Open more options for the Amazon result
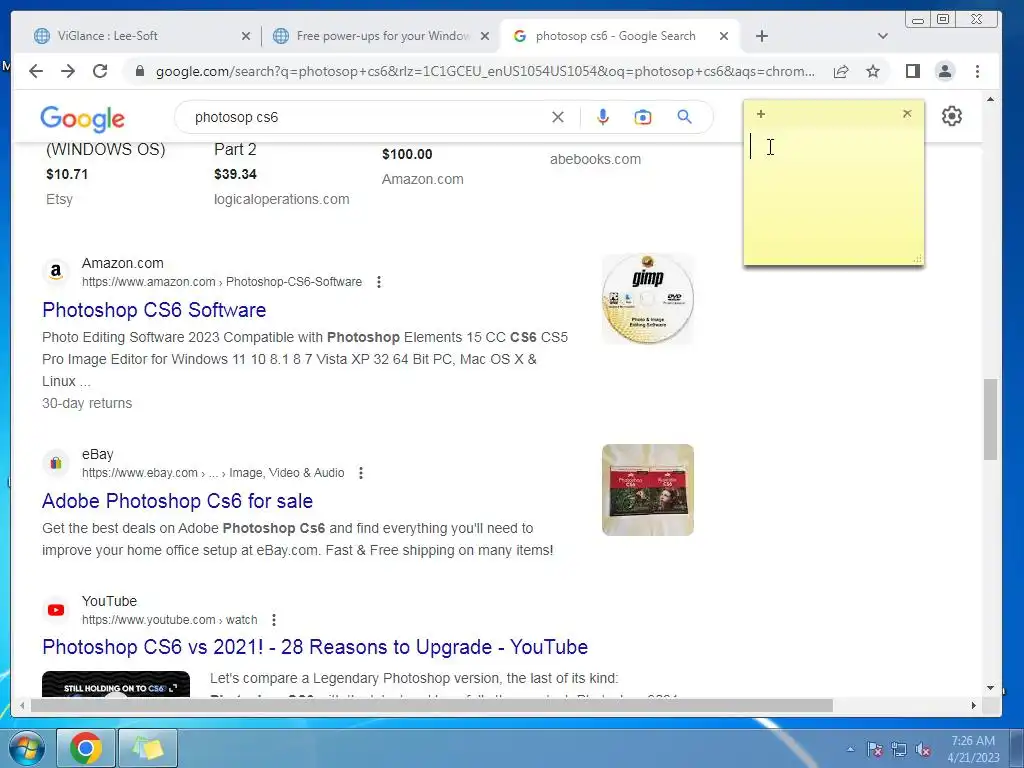1024x768 pixels. (379, 282)
